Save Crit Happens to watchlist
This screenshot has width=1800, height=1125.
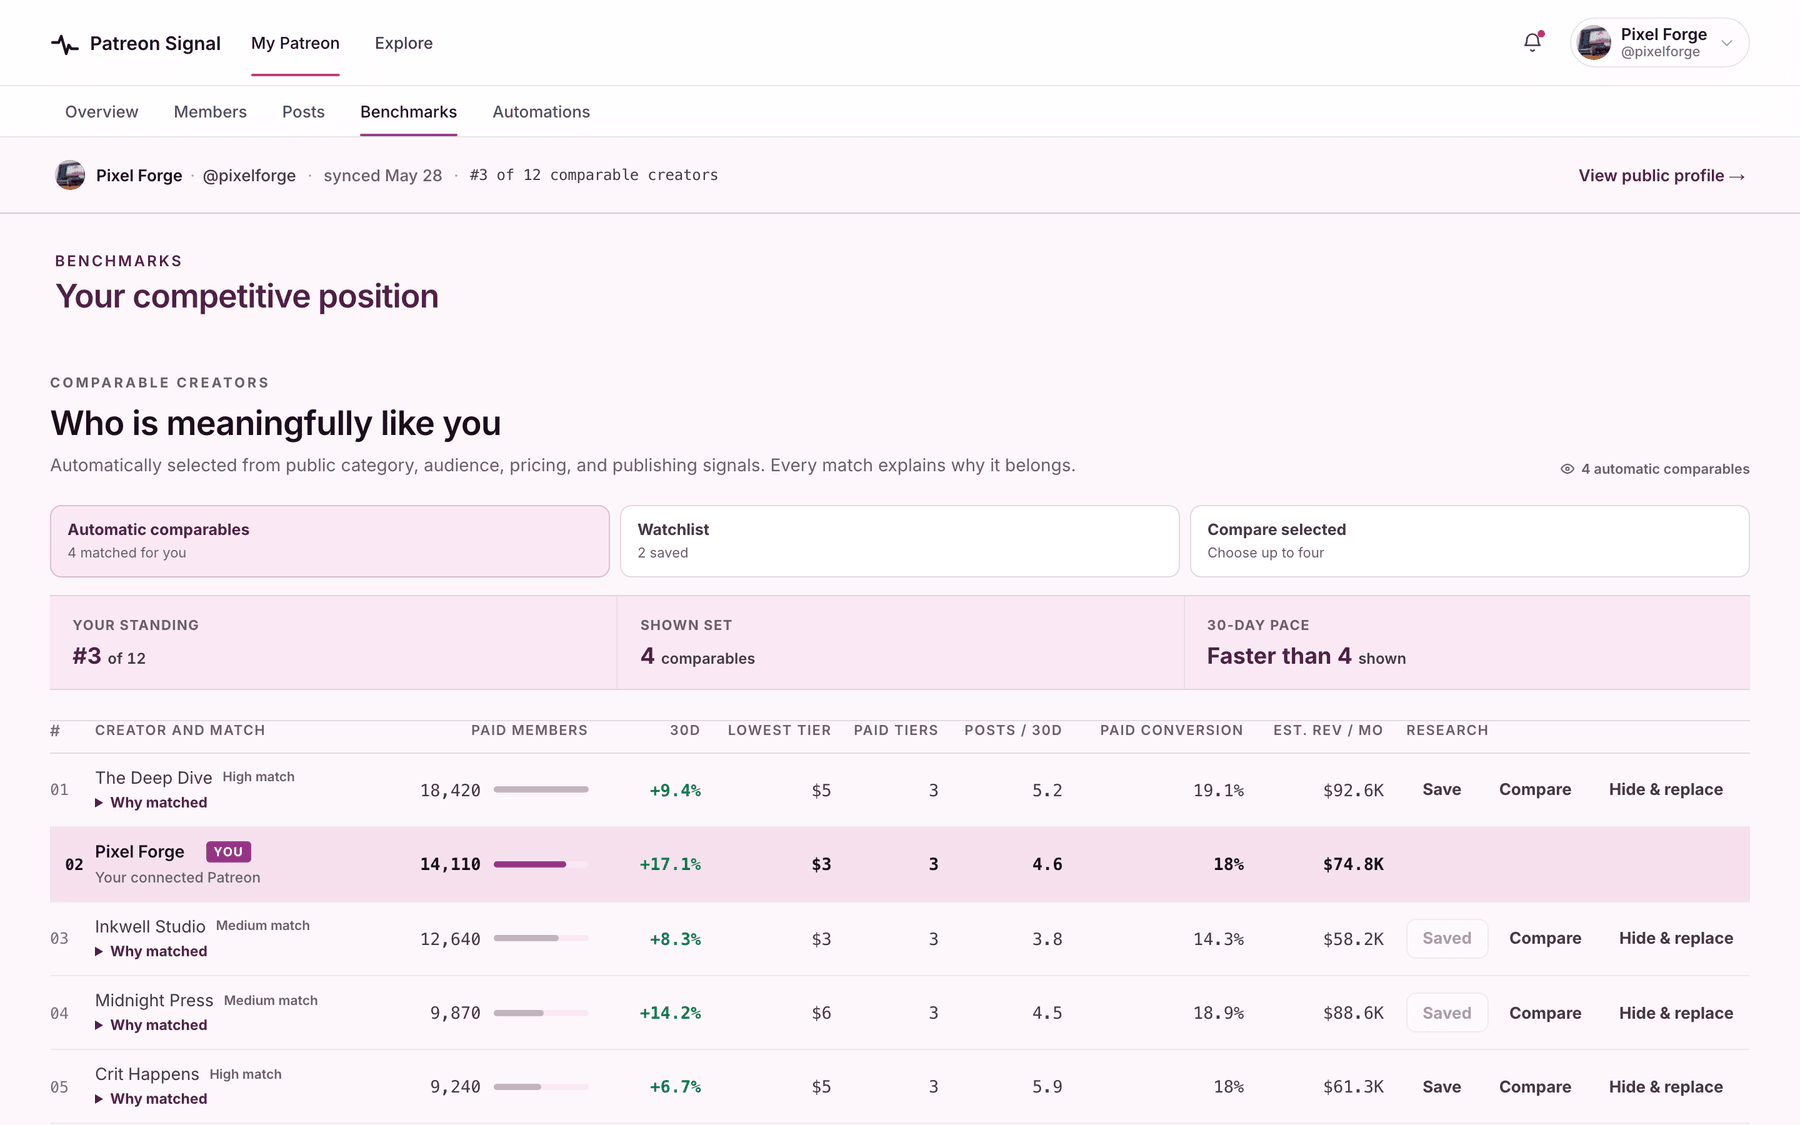(1442, 1087)
